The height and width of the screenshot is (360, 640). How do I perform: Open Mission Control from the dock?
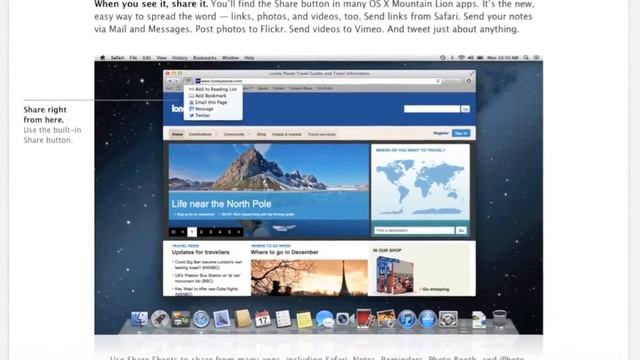click(180, 319)
